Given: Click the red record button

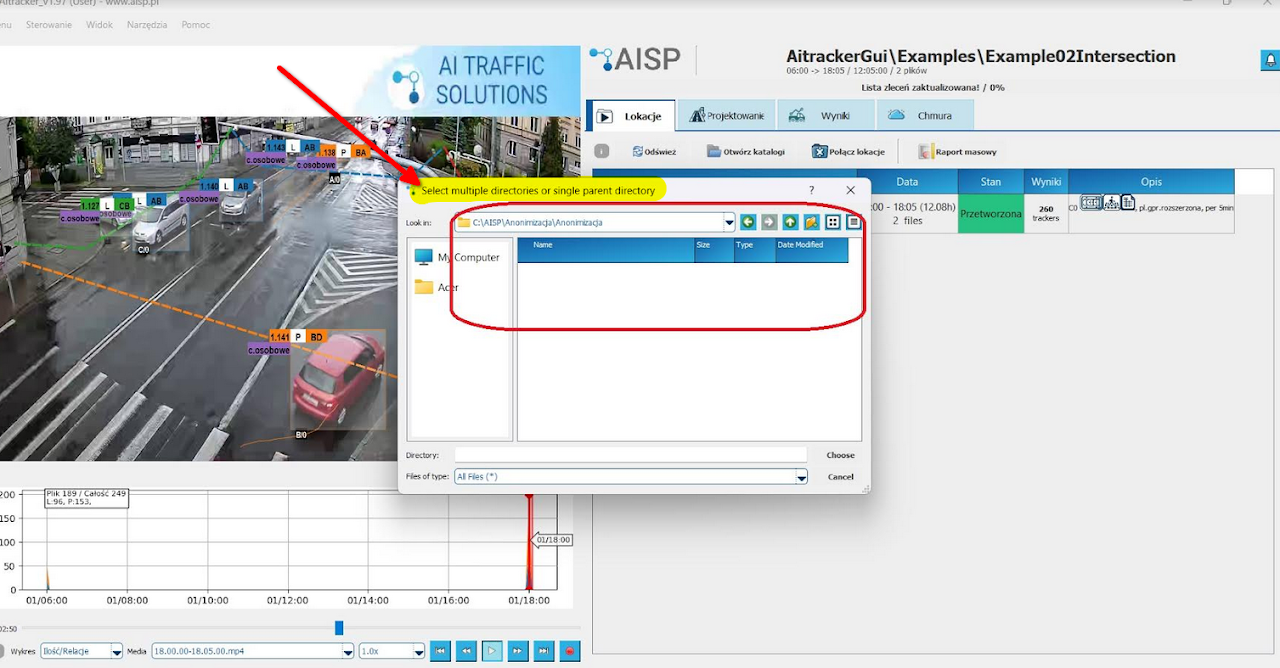Looking at the screenshot, I should tap(570, 651).
